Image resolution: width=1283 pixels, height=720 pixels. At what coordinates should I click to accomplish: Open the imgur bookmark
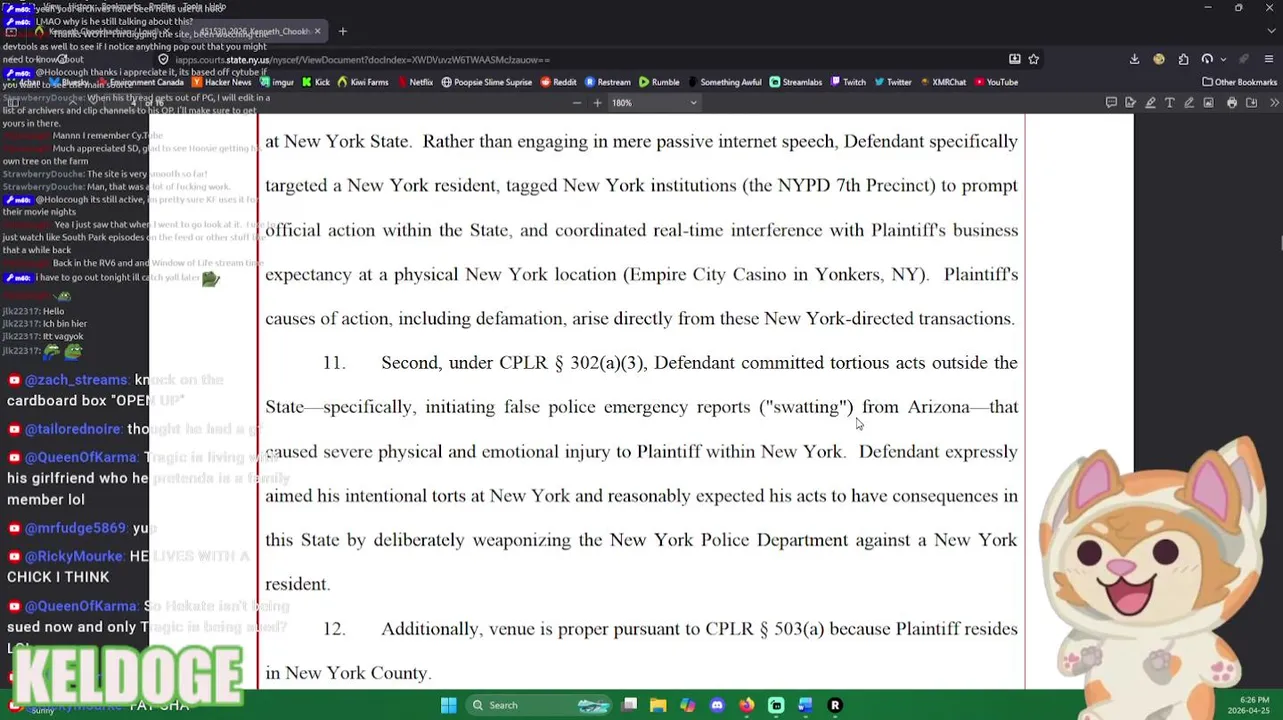276,82
